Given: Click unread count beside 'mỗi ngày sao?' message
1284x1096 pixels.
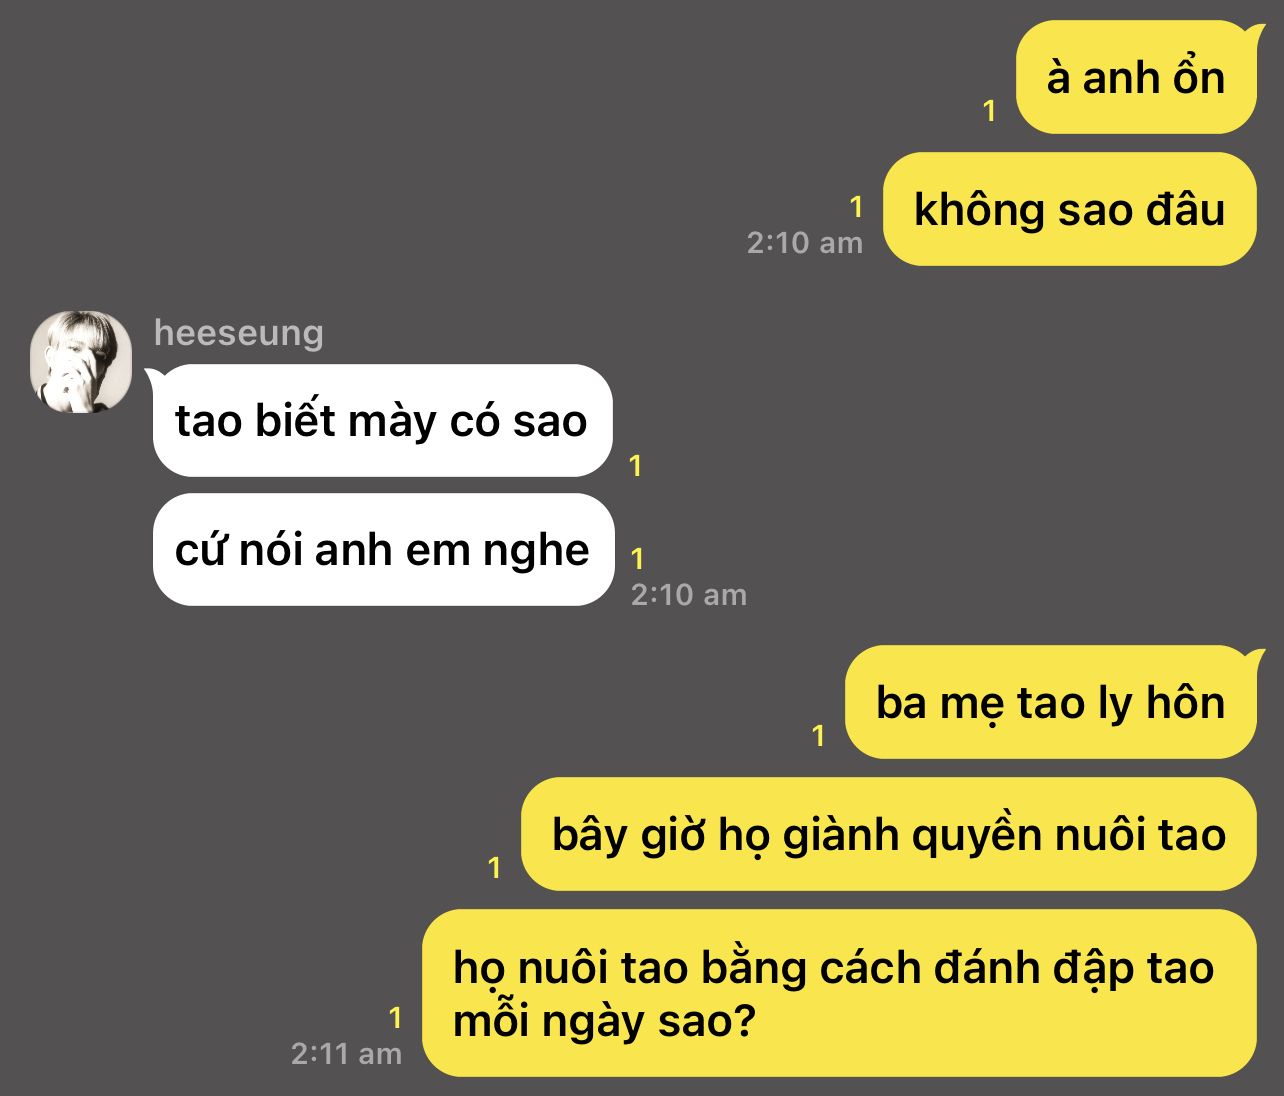Looking at the screenshot, I should (395, 1018).
